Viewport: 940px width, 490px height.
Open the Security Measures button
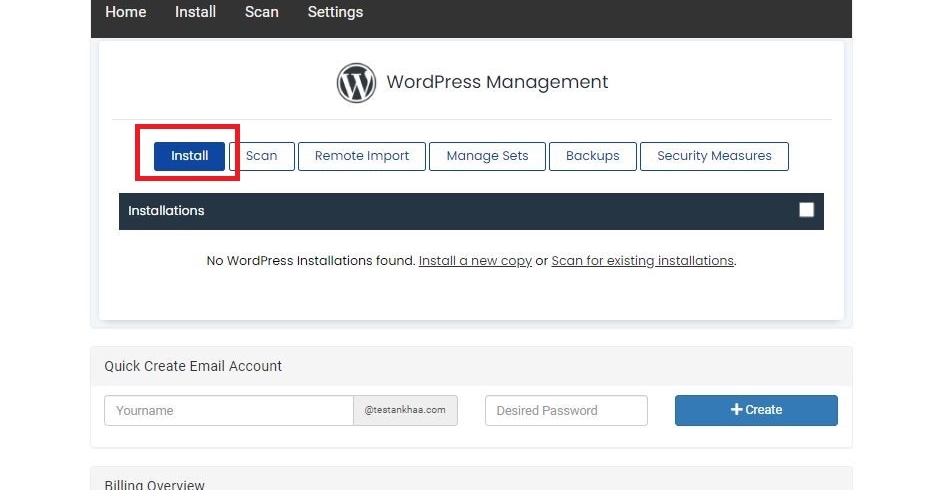[714, 156]
